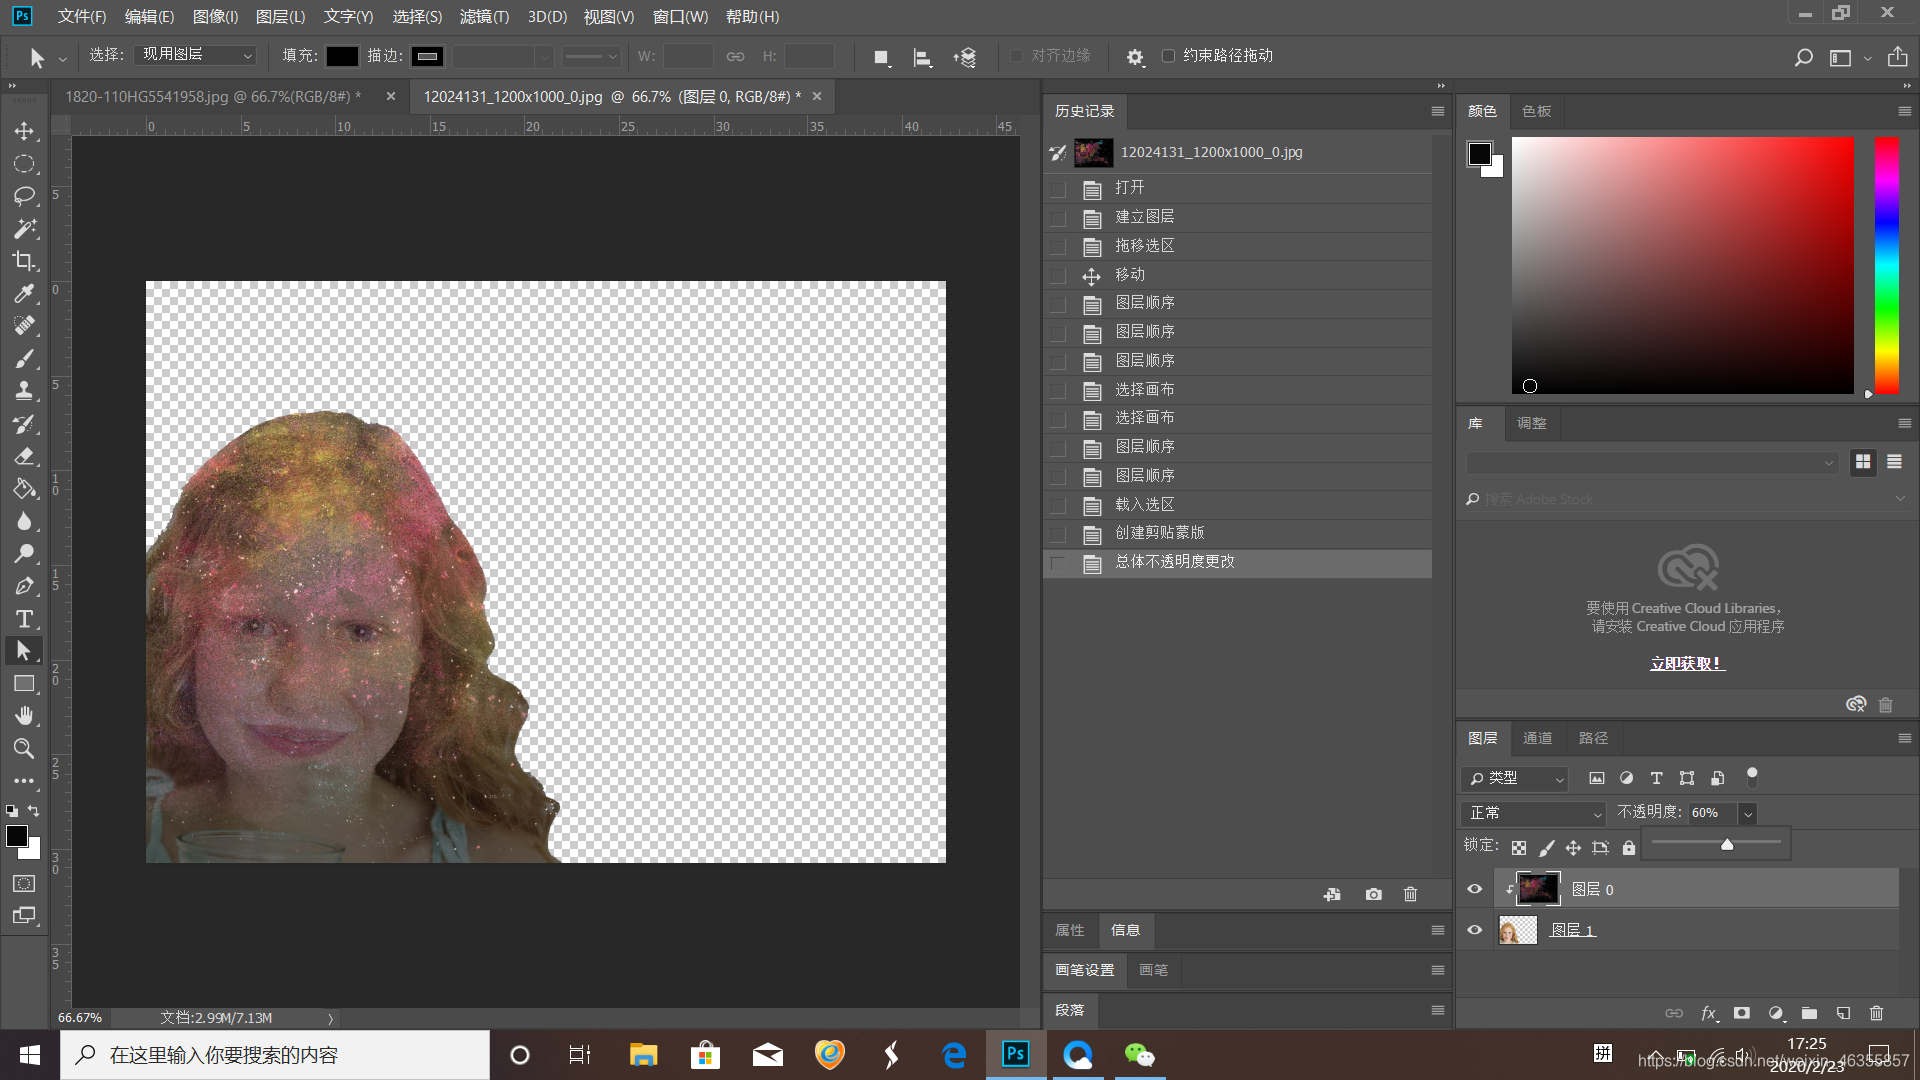Choose the Horizontal Type tool
Screen dimensions: 1920x1080
click(x=24, y=619)
